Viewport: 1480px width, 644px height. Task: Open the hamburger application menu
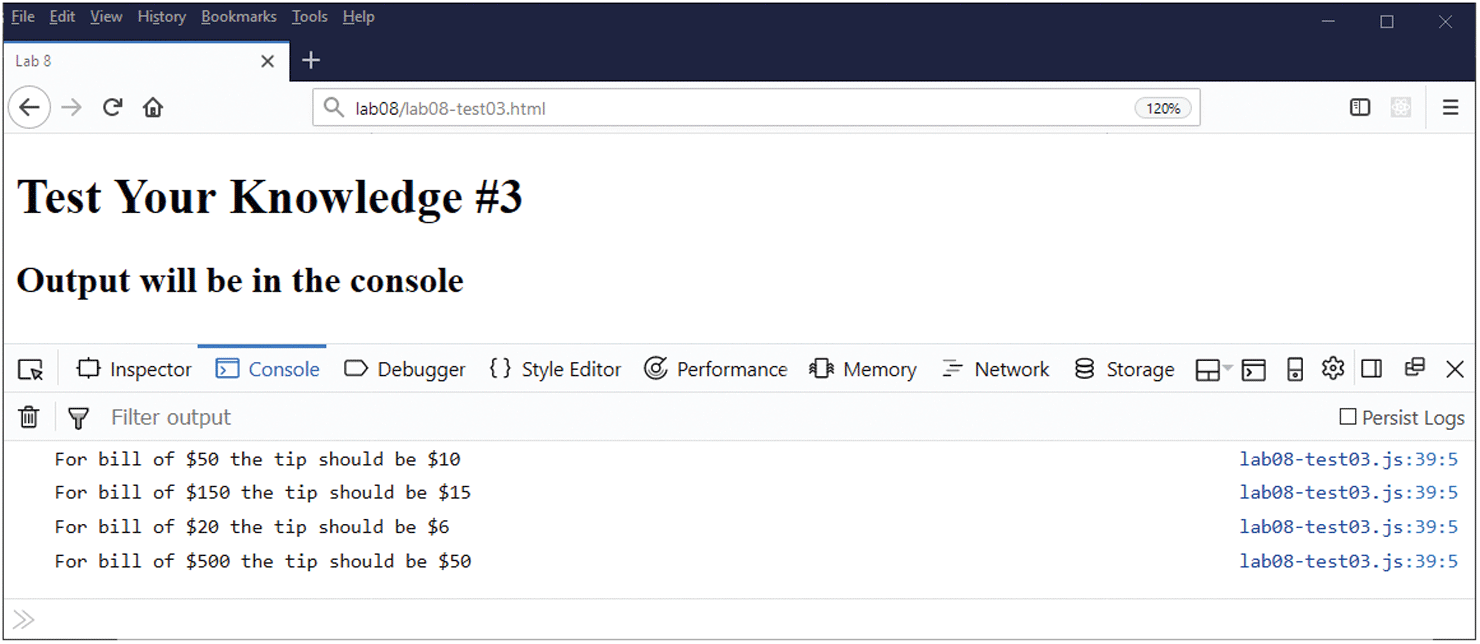pyautogui.click(x=1450, y=108)
